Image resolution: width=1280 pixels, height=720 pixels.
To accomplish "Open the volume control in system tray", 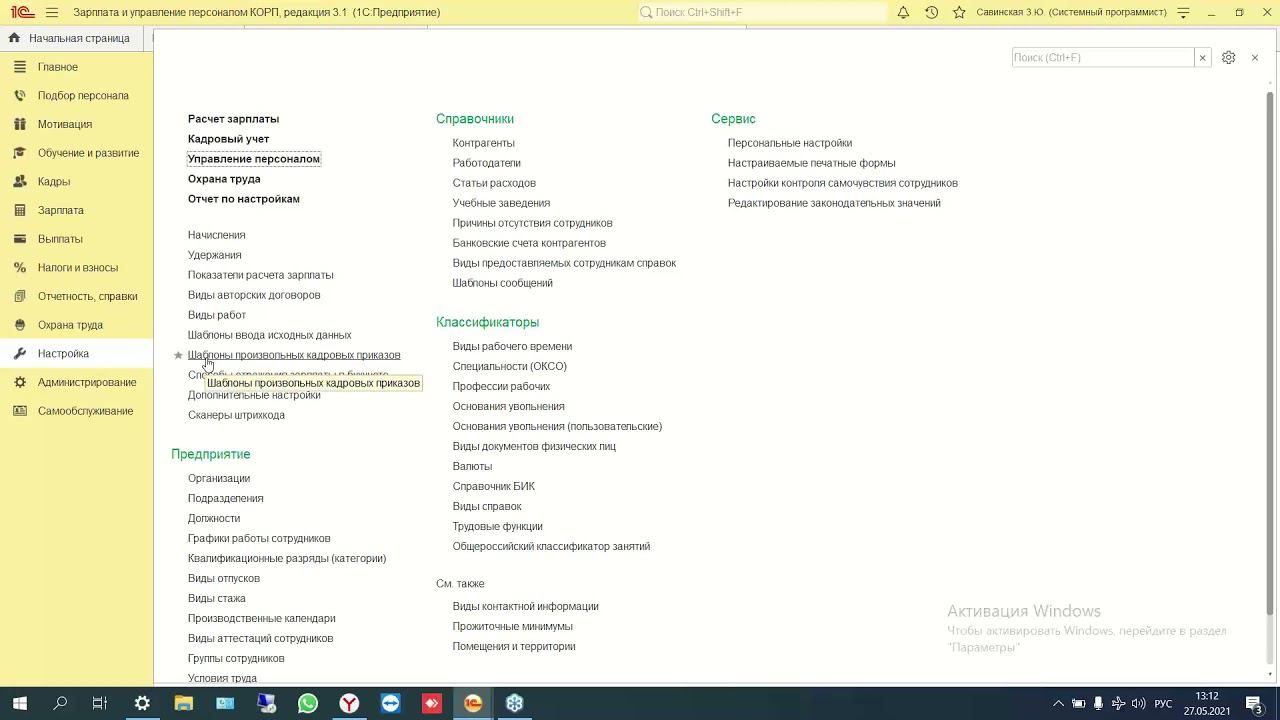I will (x=1138, y=703).
